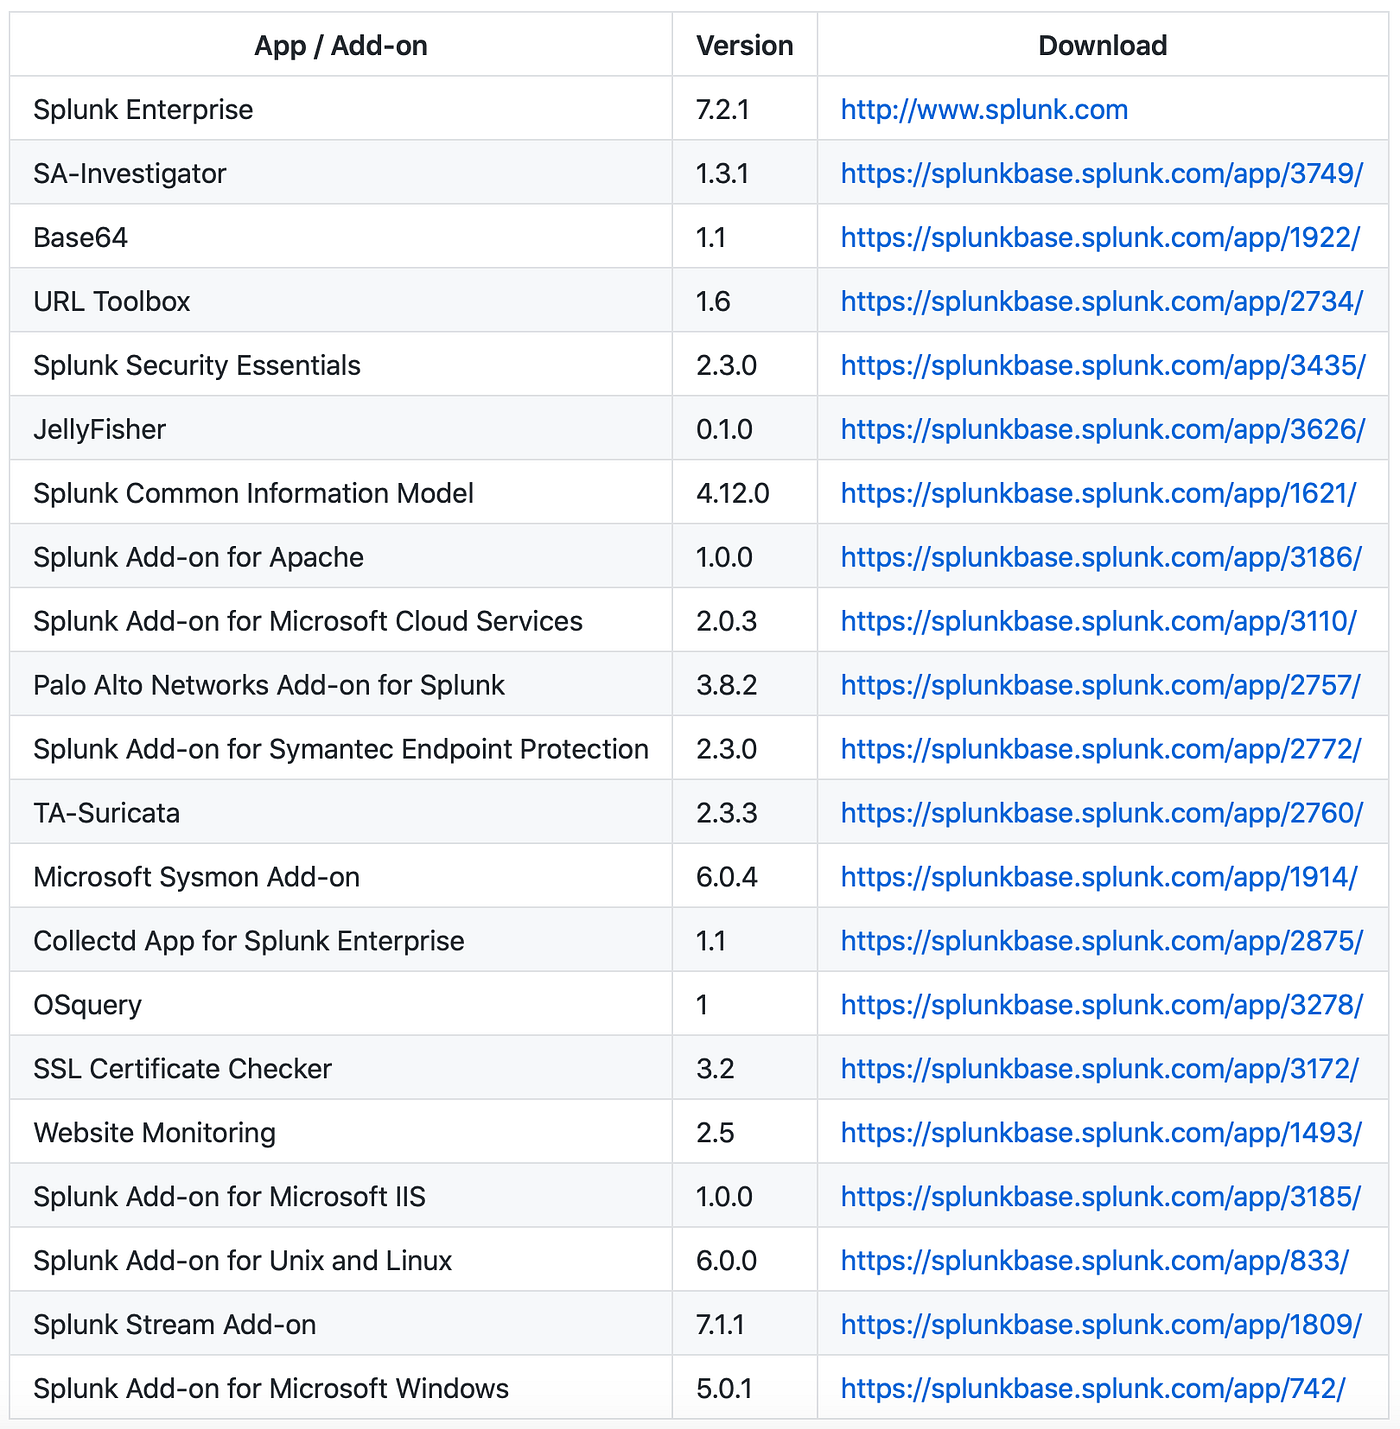Open Microsoft Cloud Services link app/3110
Screen dimensions: 1400x1429
point(1099,621)
